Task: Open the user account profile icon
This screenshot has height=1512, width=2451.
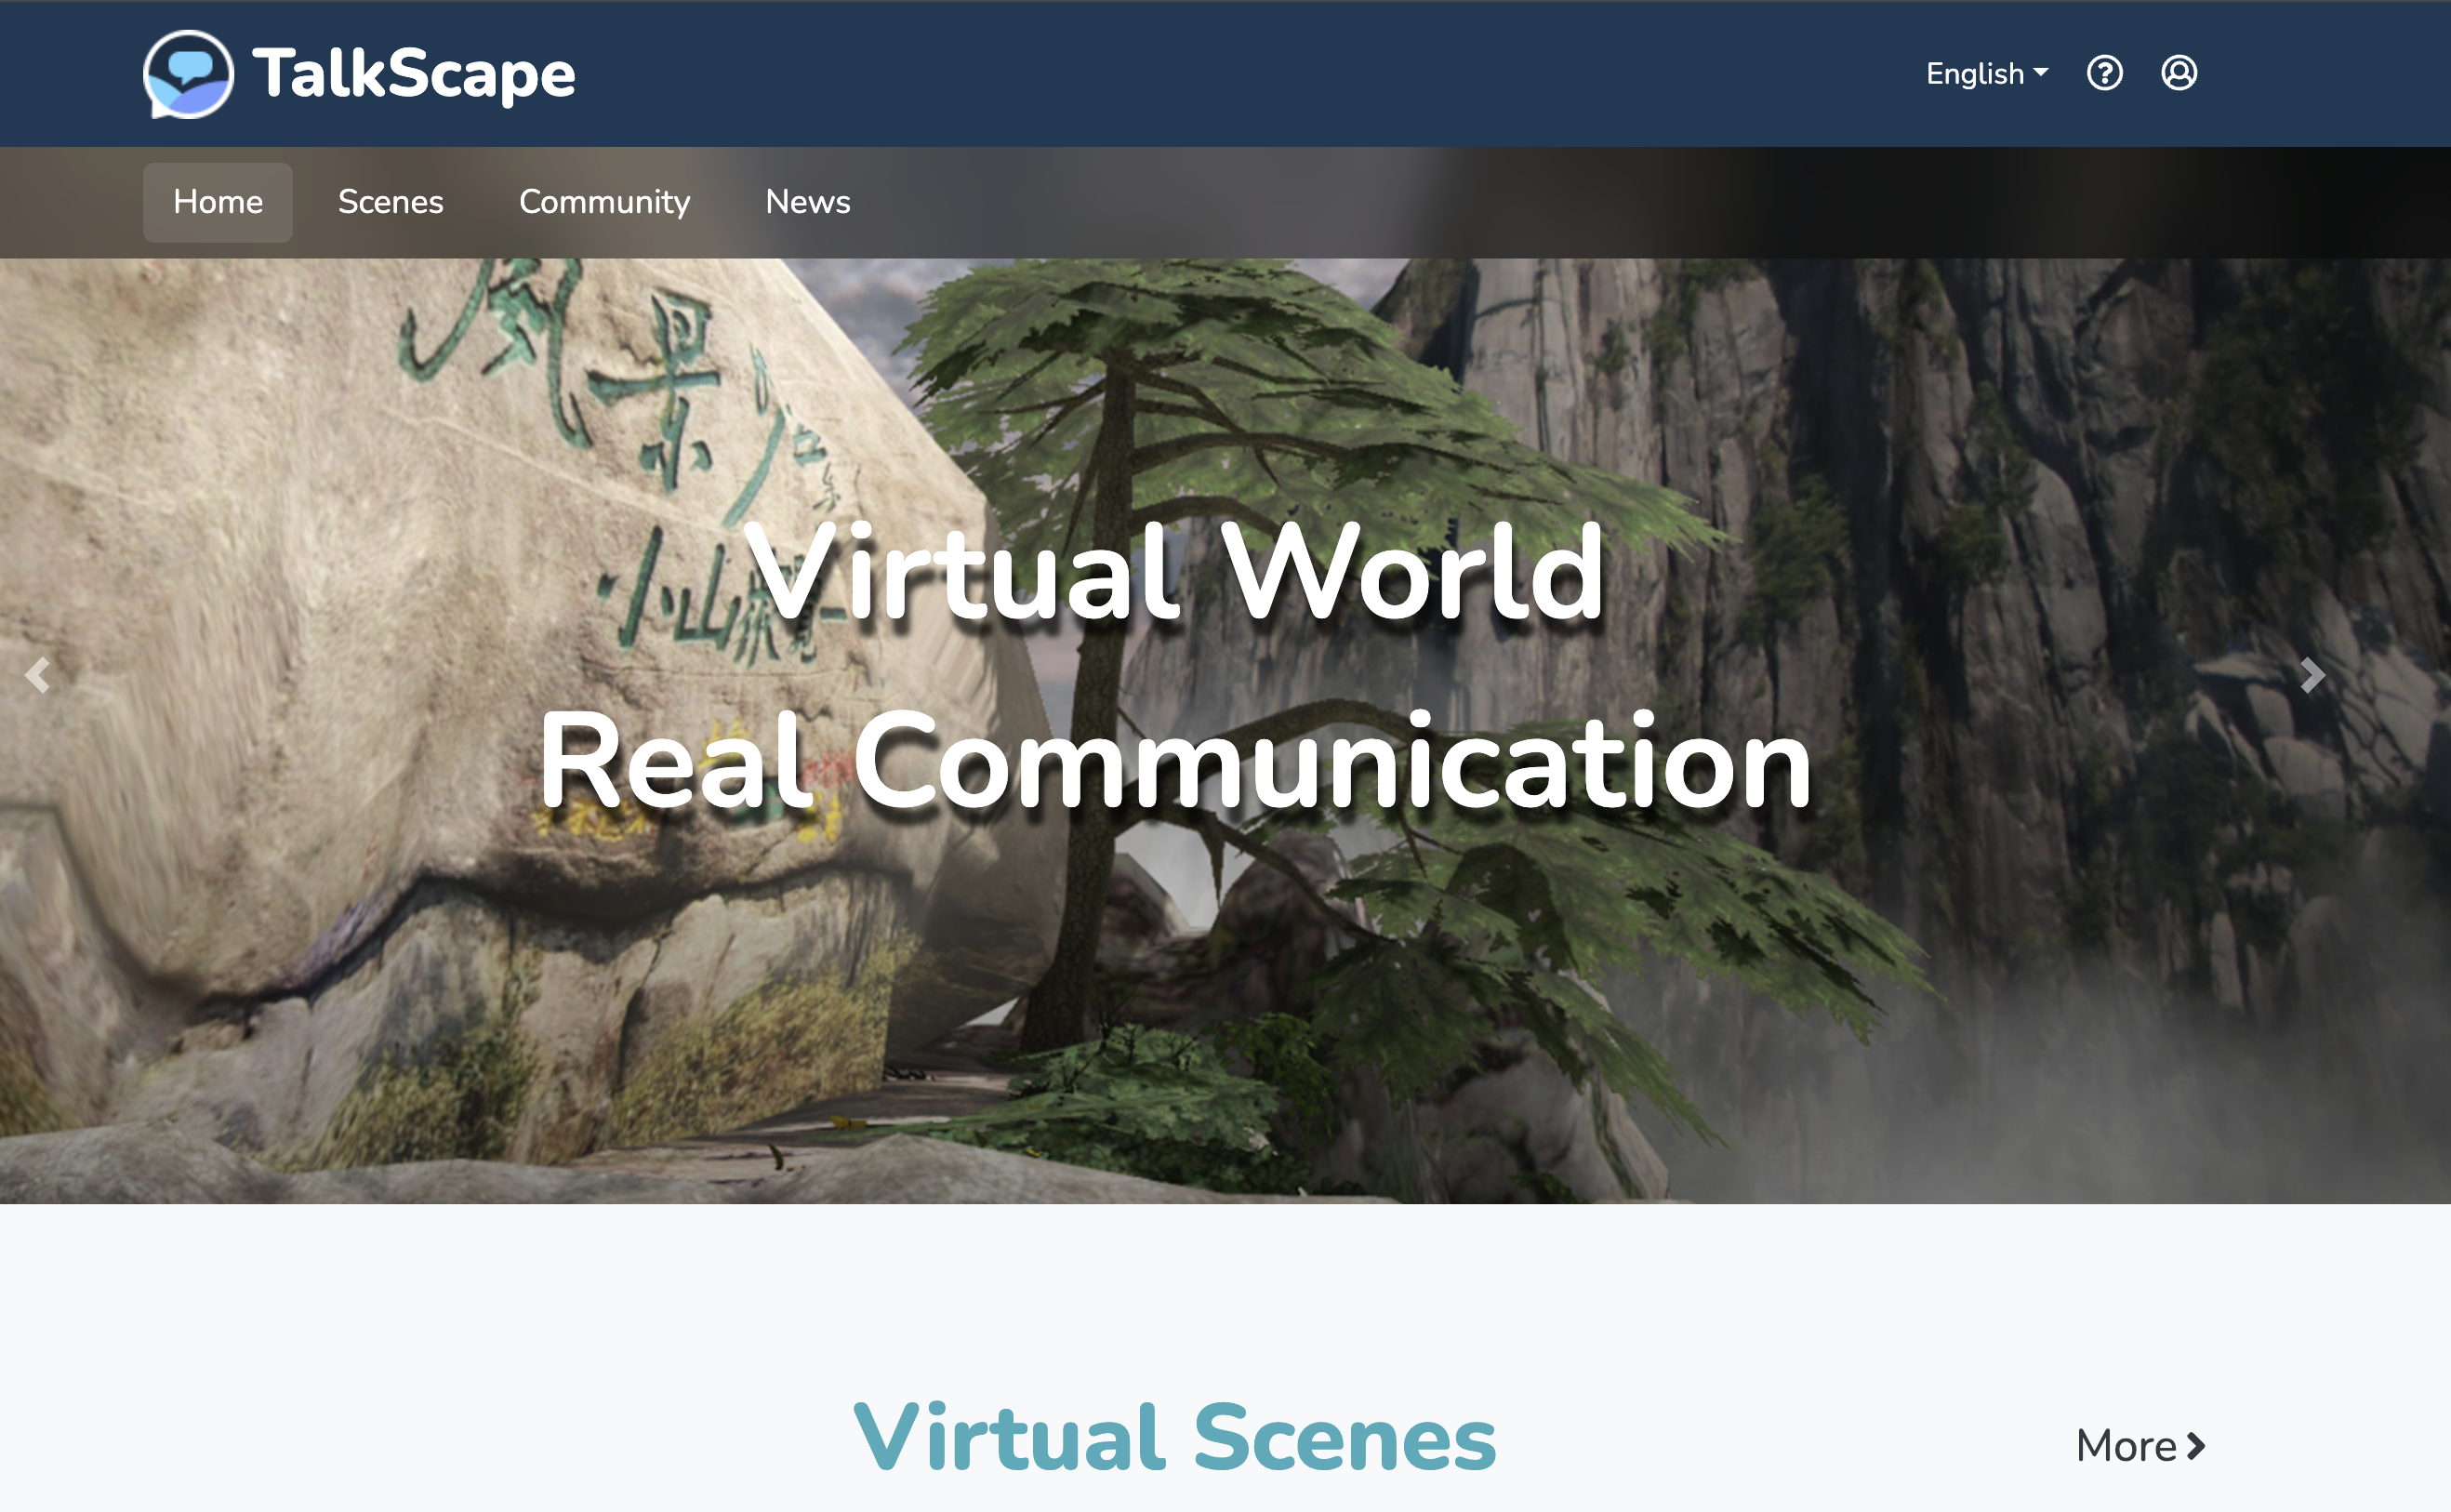Action: (2178, 73)
